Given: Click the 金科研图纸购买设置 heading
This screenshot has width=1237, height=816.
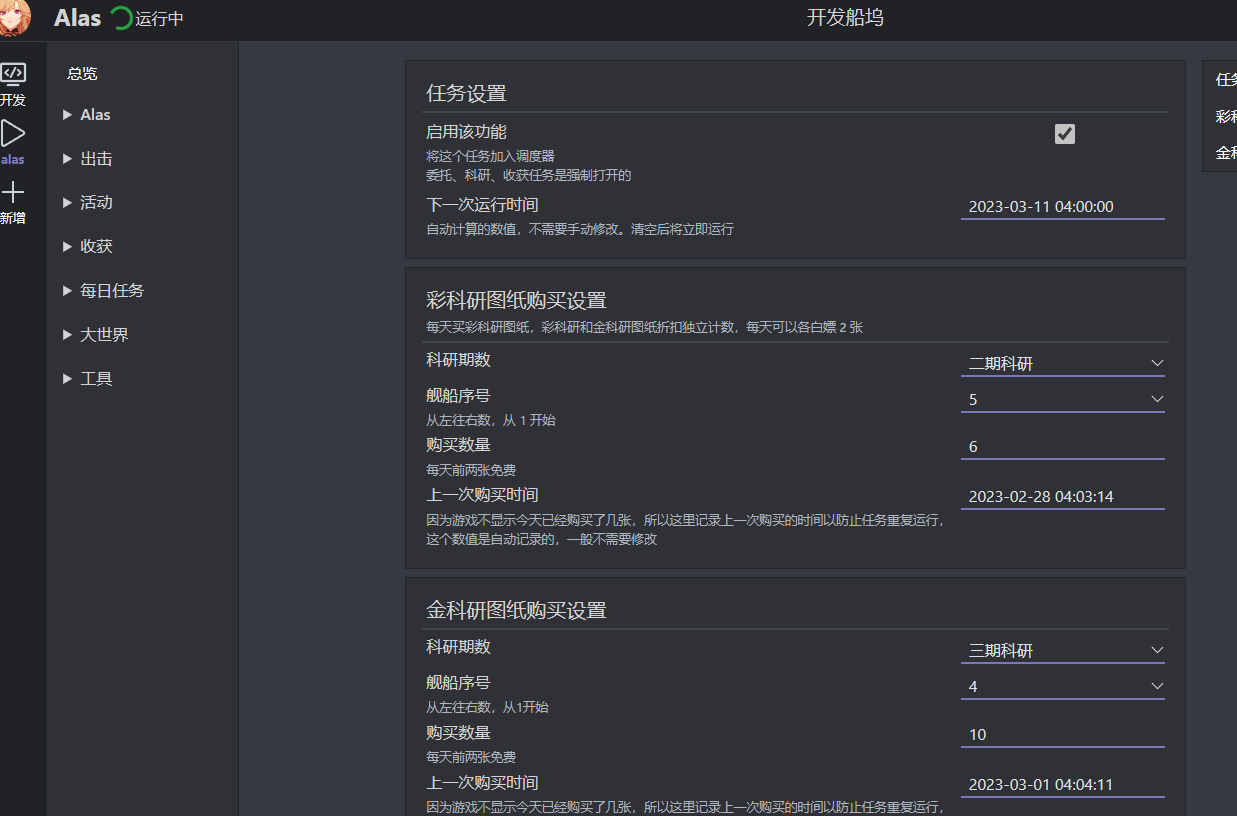Looking at the screenshot, I should click(516, 610).
